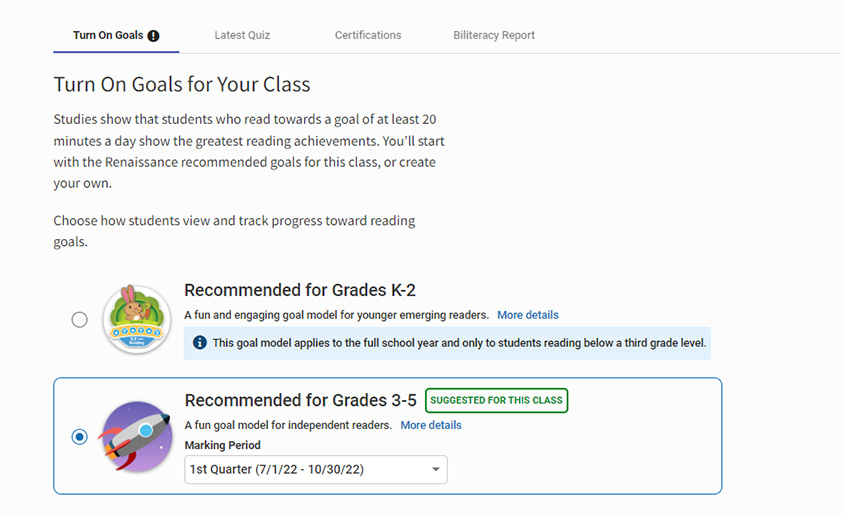Click the Turn On Goals for Your Class heading
Viewport: 843px width, 517px height.
[x=182, y=84]
